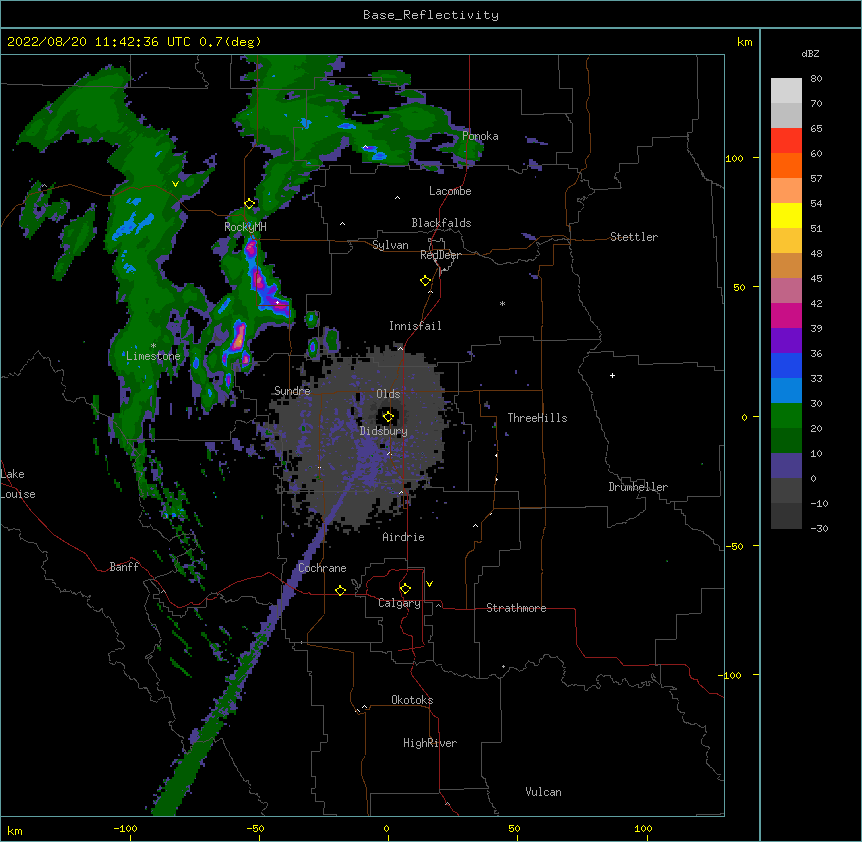The width and height of the screenshot is (862, 842).
Task: Click the Olds label near radar
Action: [388, 394]
